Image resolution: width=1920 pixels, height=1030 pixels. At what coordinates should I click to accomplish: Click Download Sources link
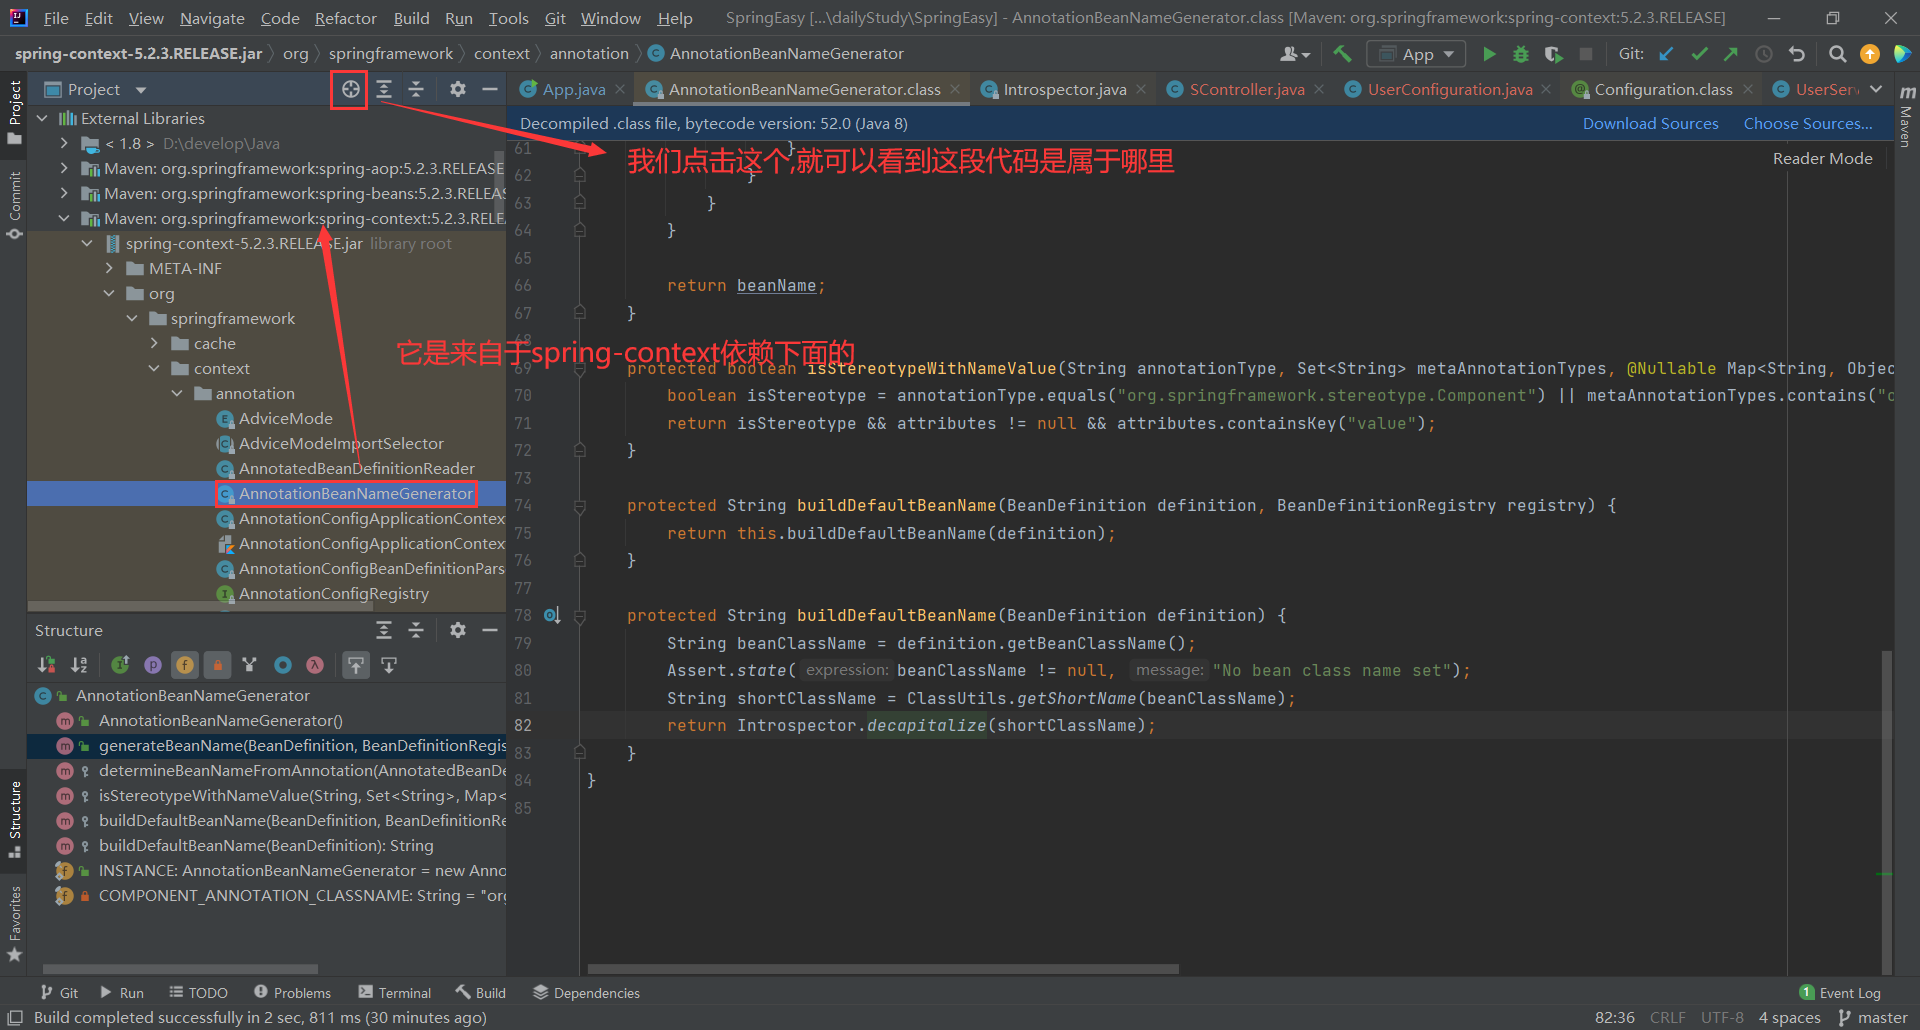(x=1650, y=123)
